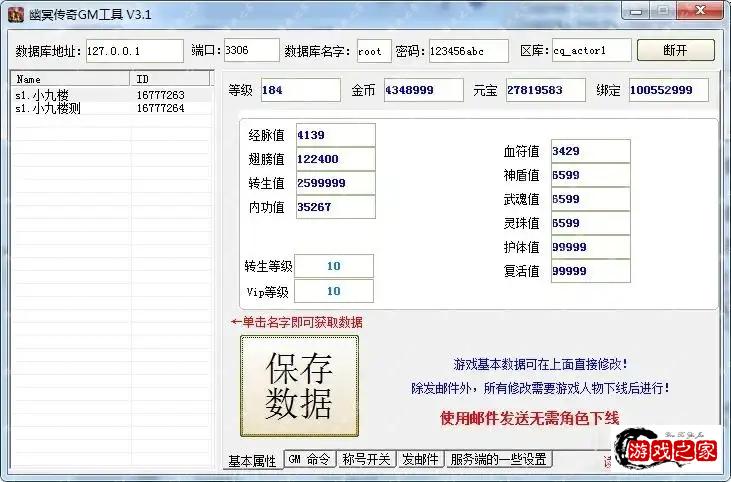Switch to the 基本属性 tab

click(x=252, y=461)
